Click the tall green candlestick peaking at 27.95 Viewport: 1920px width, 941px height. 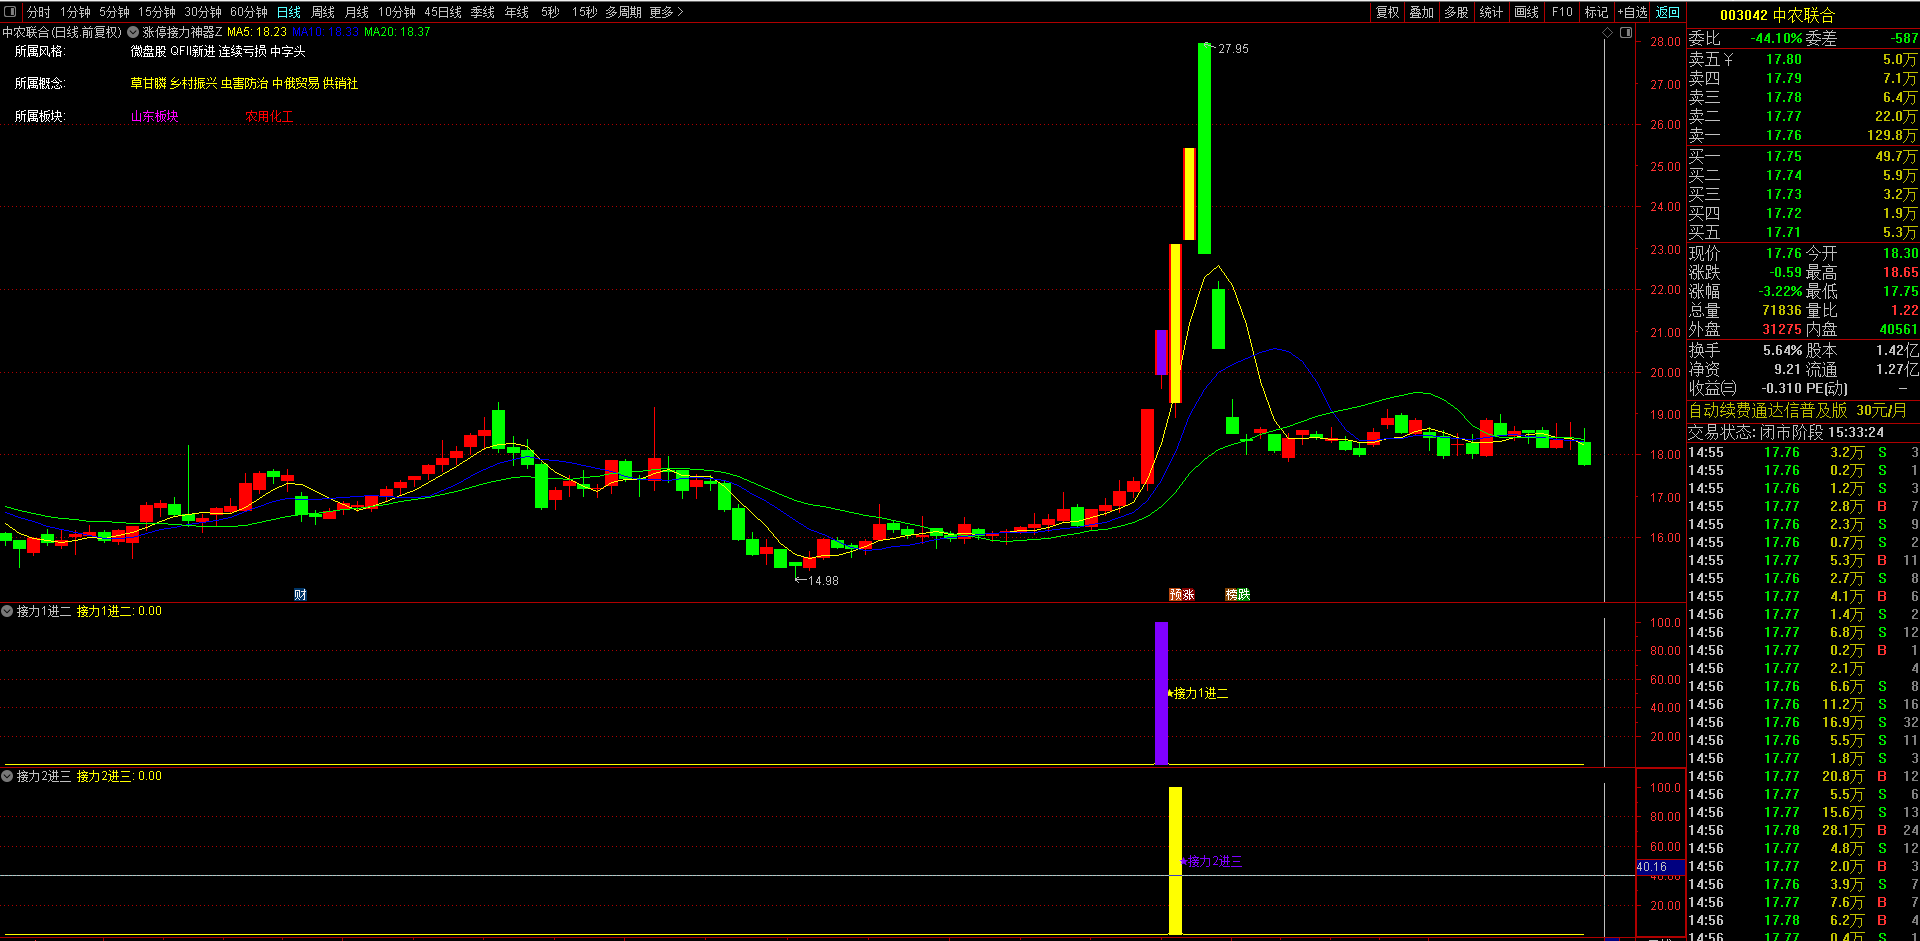1204,149
